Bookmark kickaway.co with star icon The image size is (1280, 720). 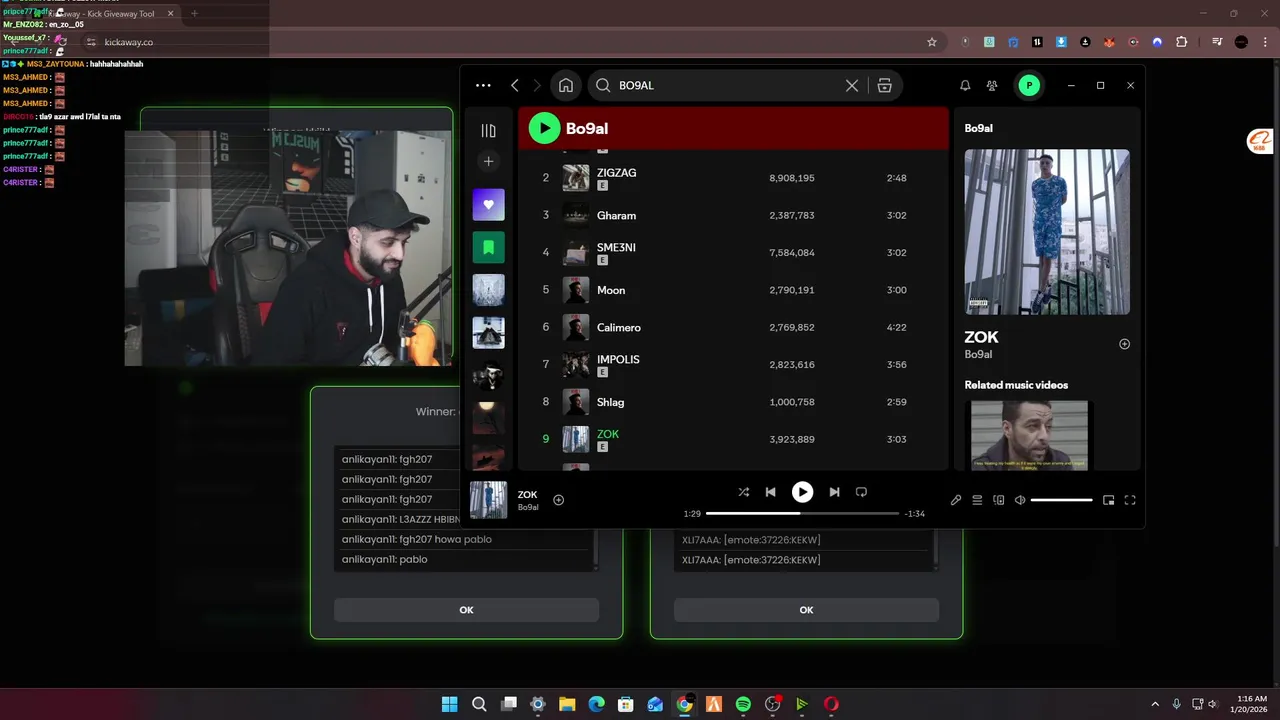(932, 42)
